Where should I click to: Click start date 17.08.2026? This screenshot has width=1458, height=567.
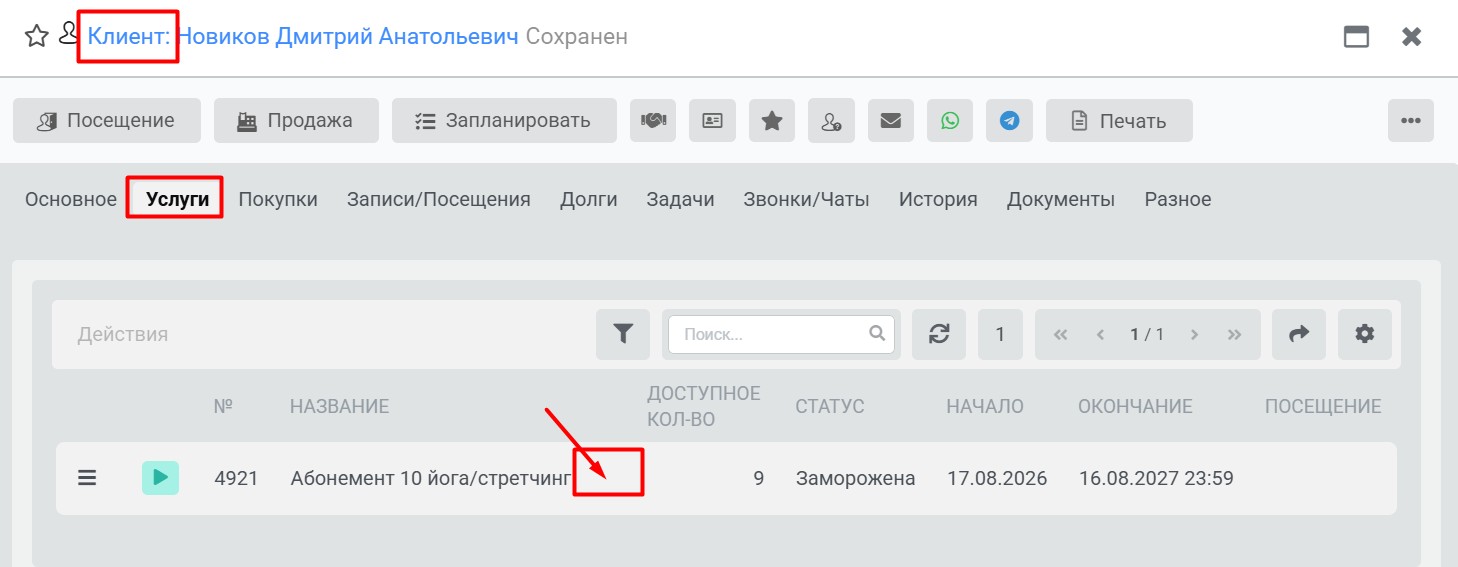[997, 478]
